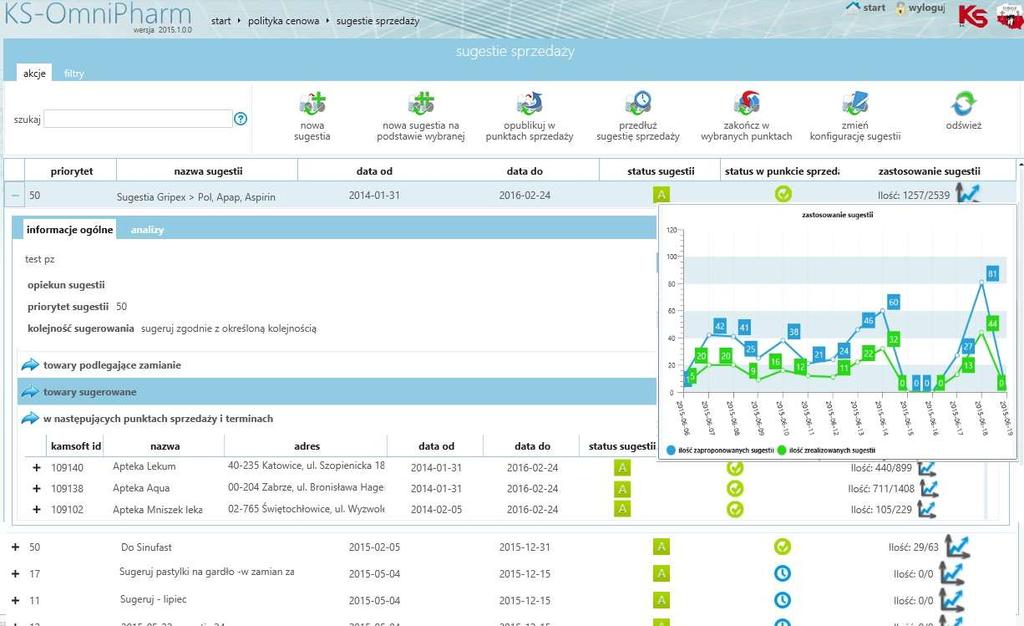1024x626 pixels.
Task: Open search help question mark icon
Action: [240, 119]
